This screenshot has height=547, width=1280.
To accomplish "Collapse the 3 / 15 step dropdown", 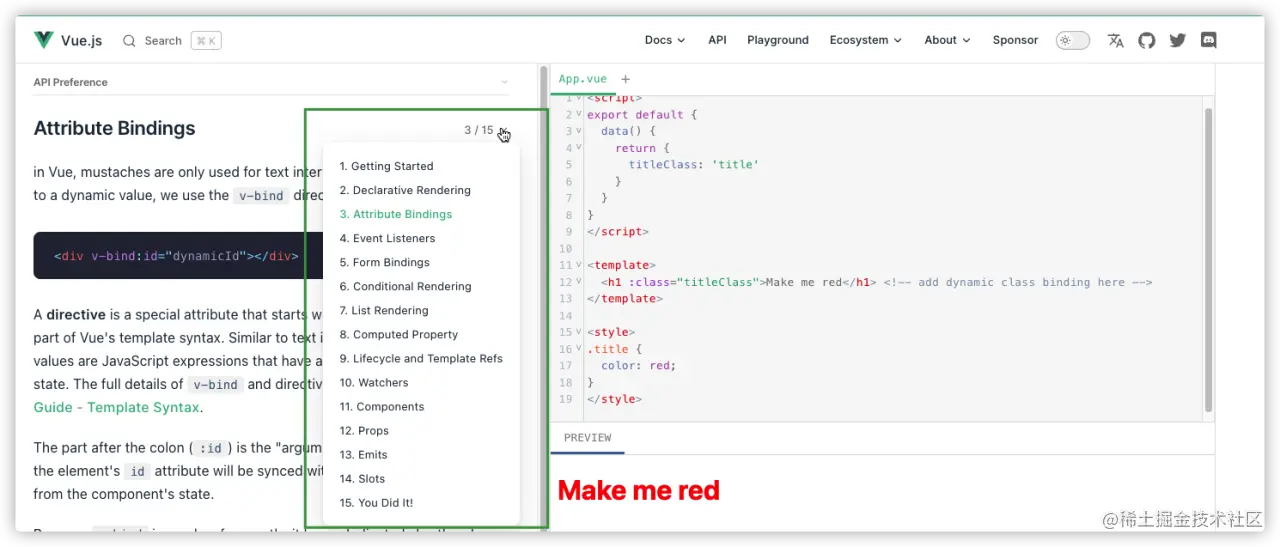I will pos(487,130).
